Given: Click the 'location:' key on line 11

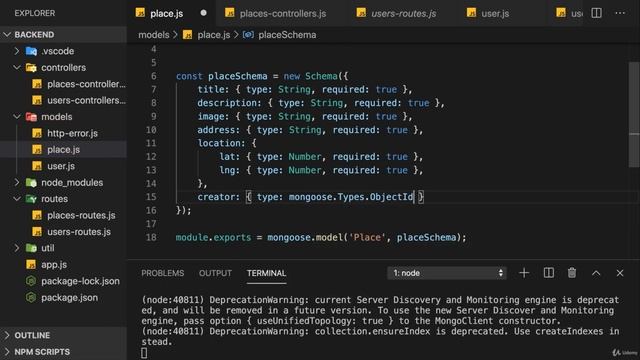Looking at the screenshot, I should click(x=222, y=143).
